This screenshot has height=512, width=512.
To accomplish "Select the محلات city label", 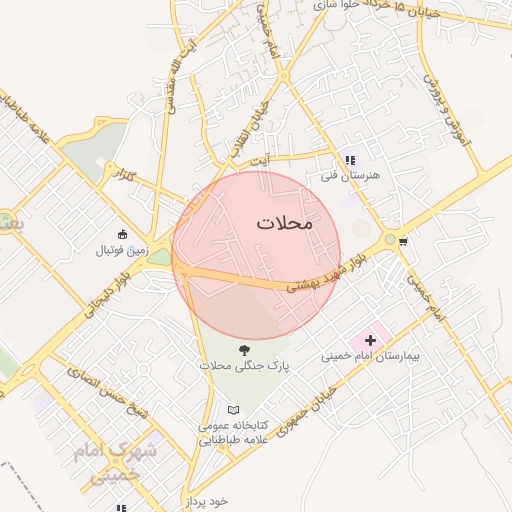I will [284, 223].
